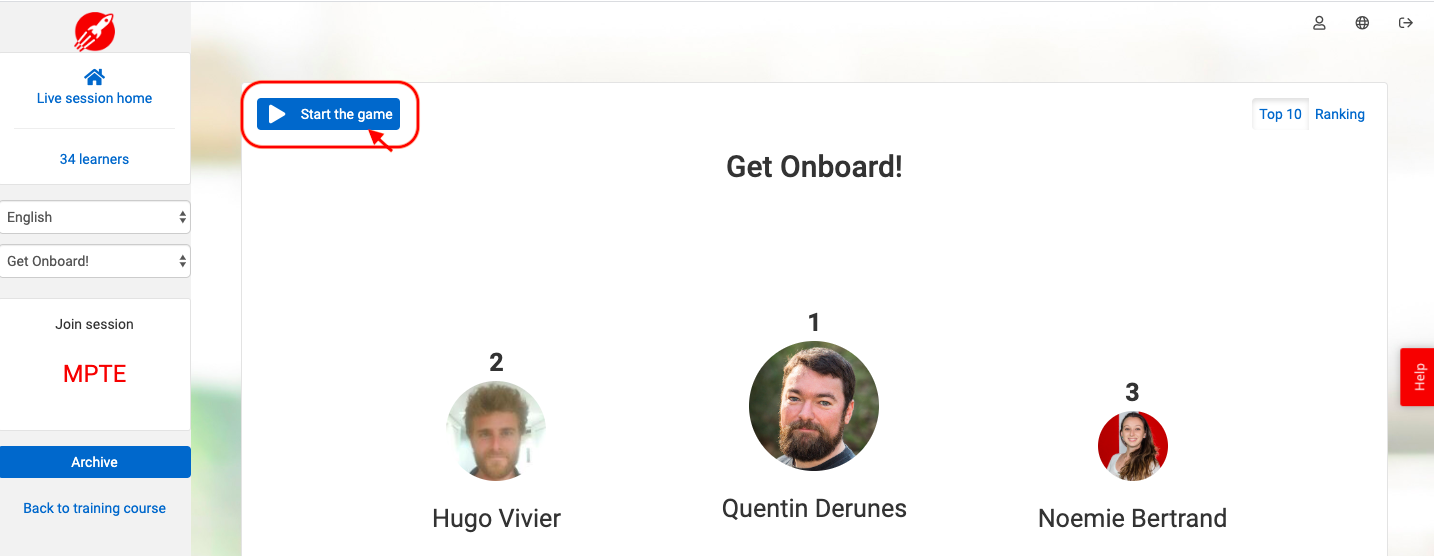Open Live session home link
This screenshot has width=1434, height=556.
pyautogui.click(x=94, y=98)
